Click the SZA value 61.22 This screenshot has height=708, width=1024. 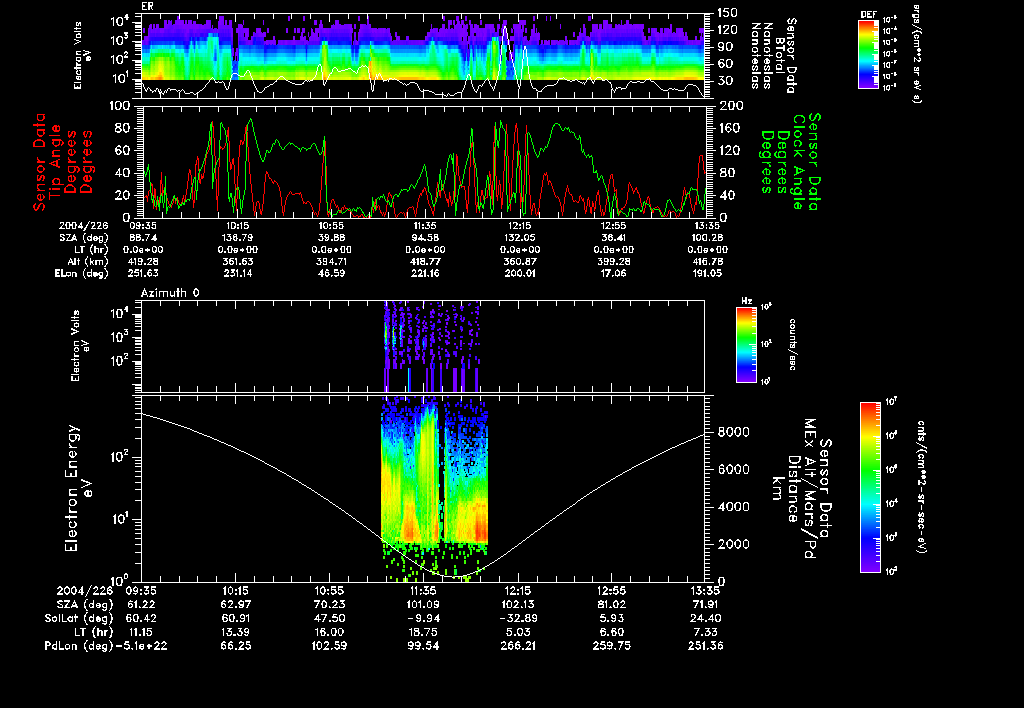tap(140, 604)
